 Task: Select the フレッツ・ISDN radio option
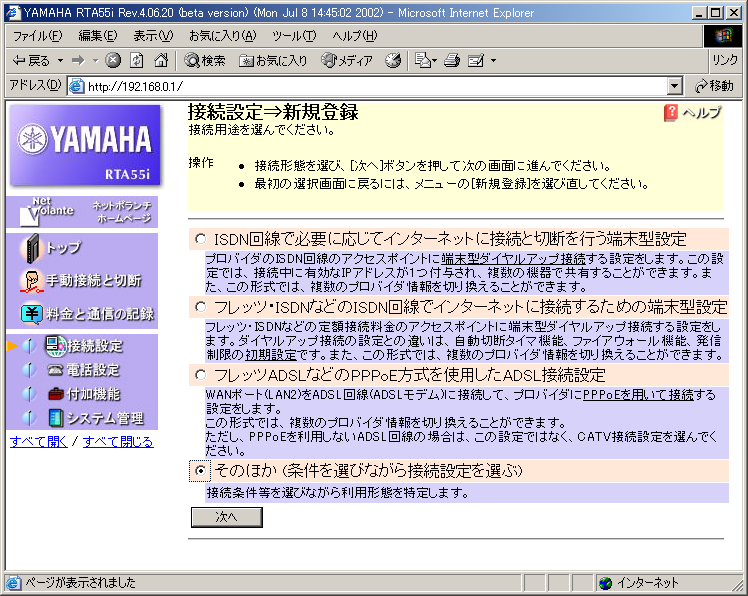[201, 307]
